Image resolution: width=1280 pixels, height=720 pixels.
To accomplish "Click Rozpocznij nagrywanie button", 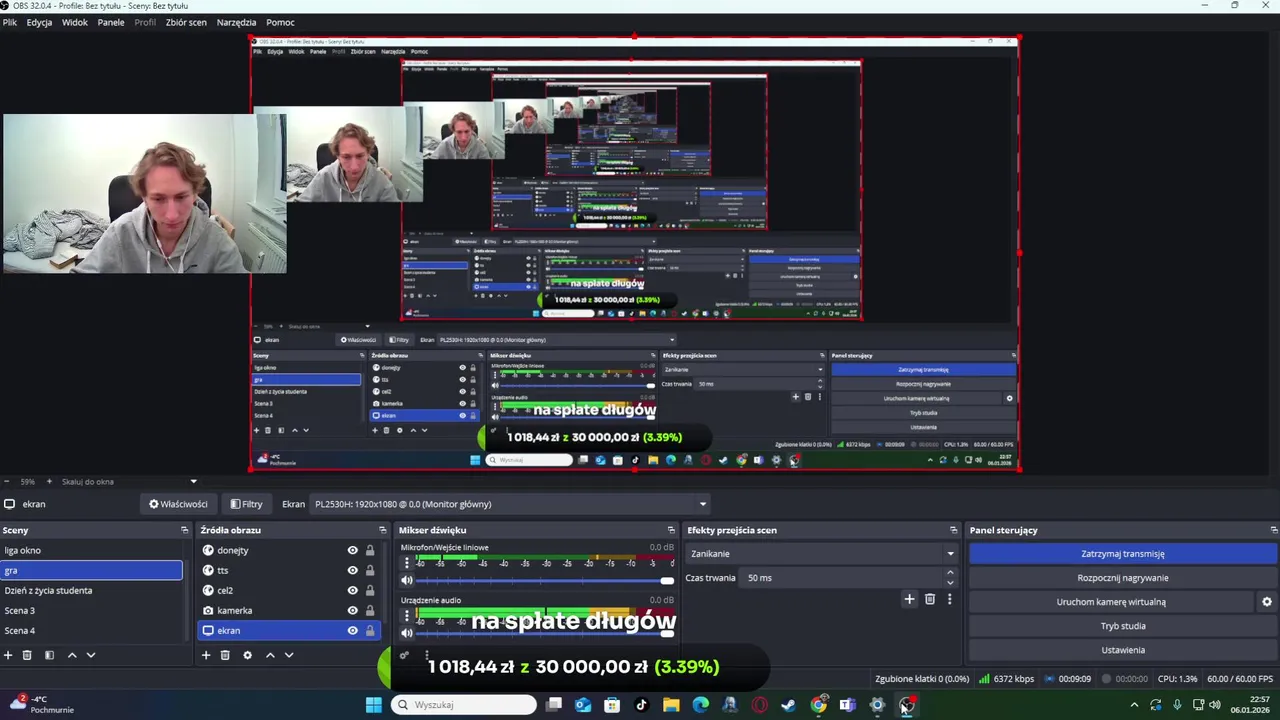I will tap(1123, 578).
